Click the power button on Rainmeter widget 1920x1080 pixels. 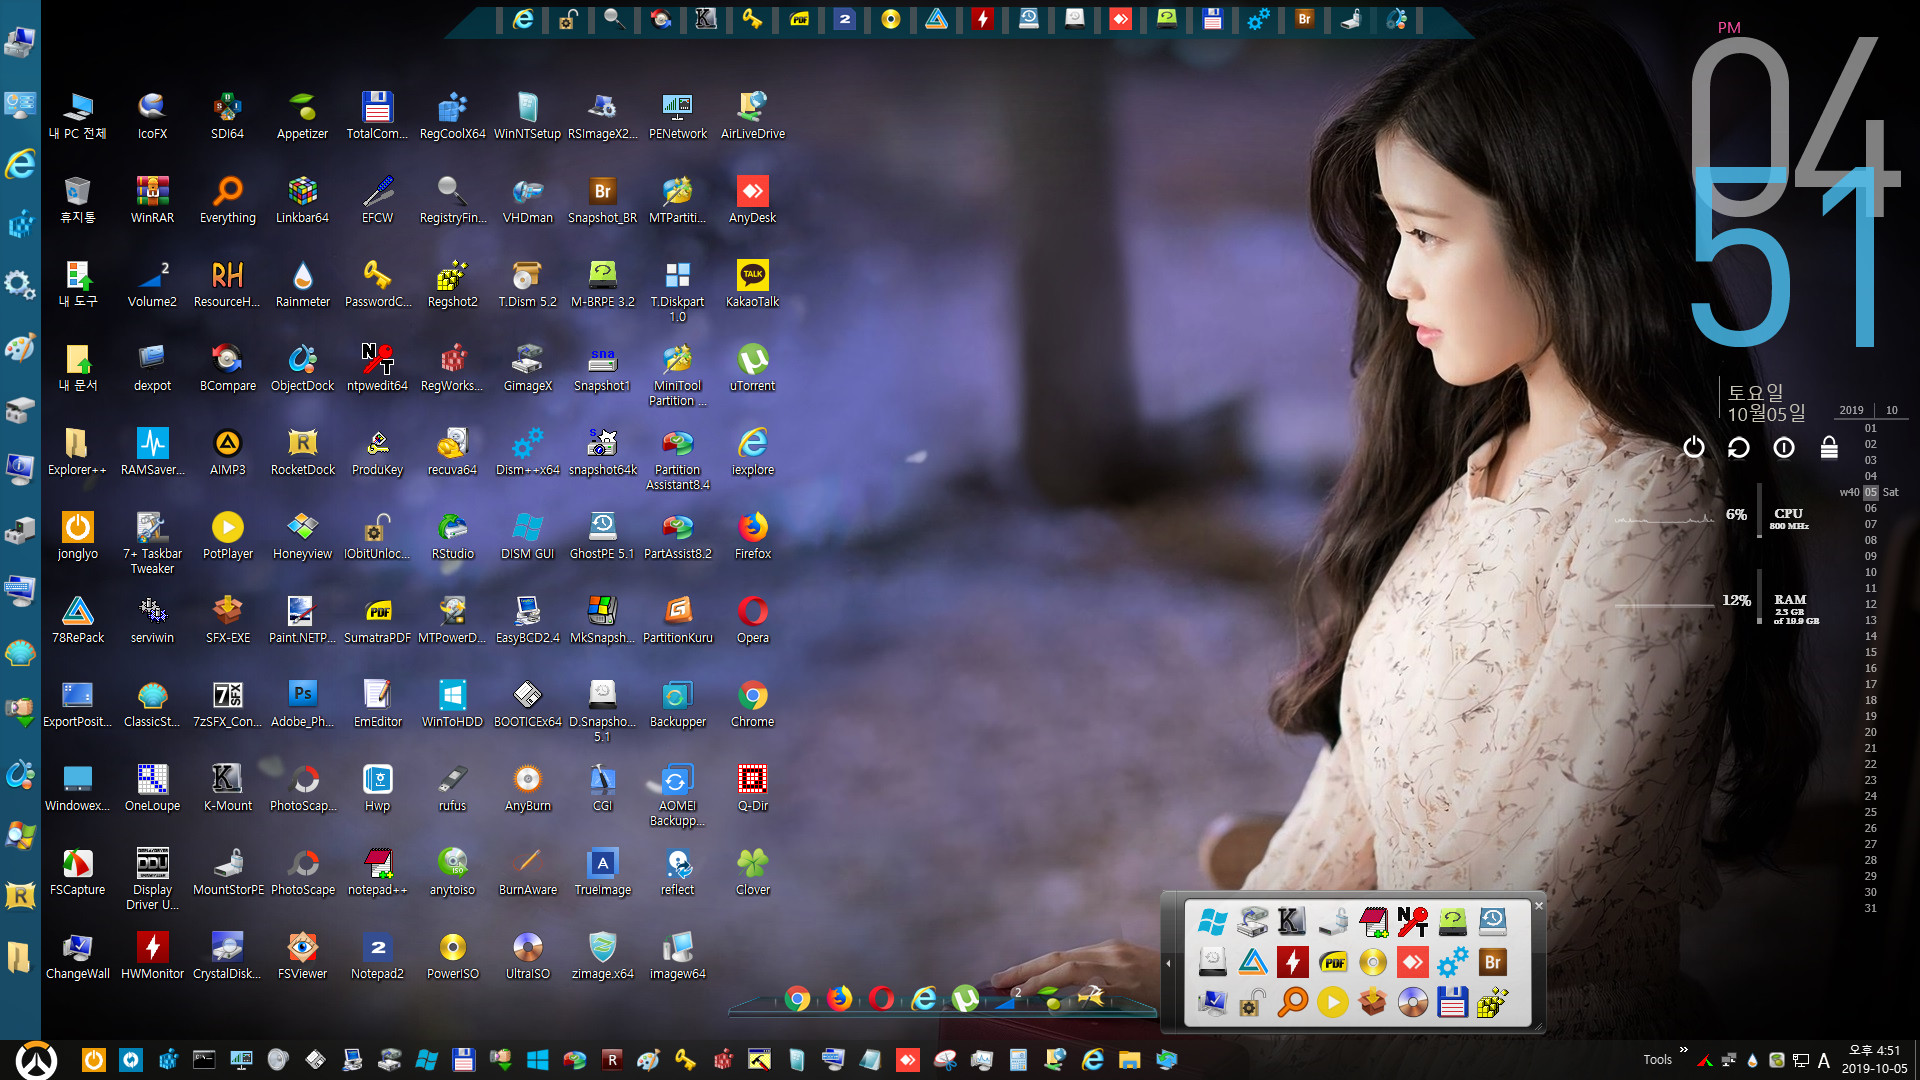click(1693, 447)
